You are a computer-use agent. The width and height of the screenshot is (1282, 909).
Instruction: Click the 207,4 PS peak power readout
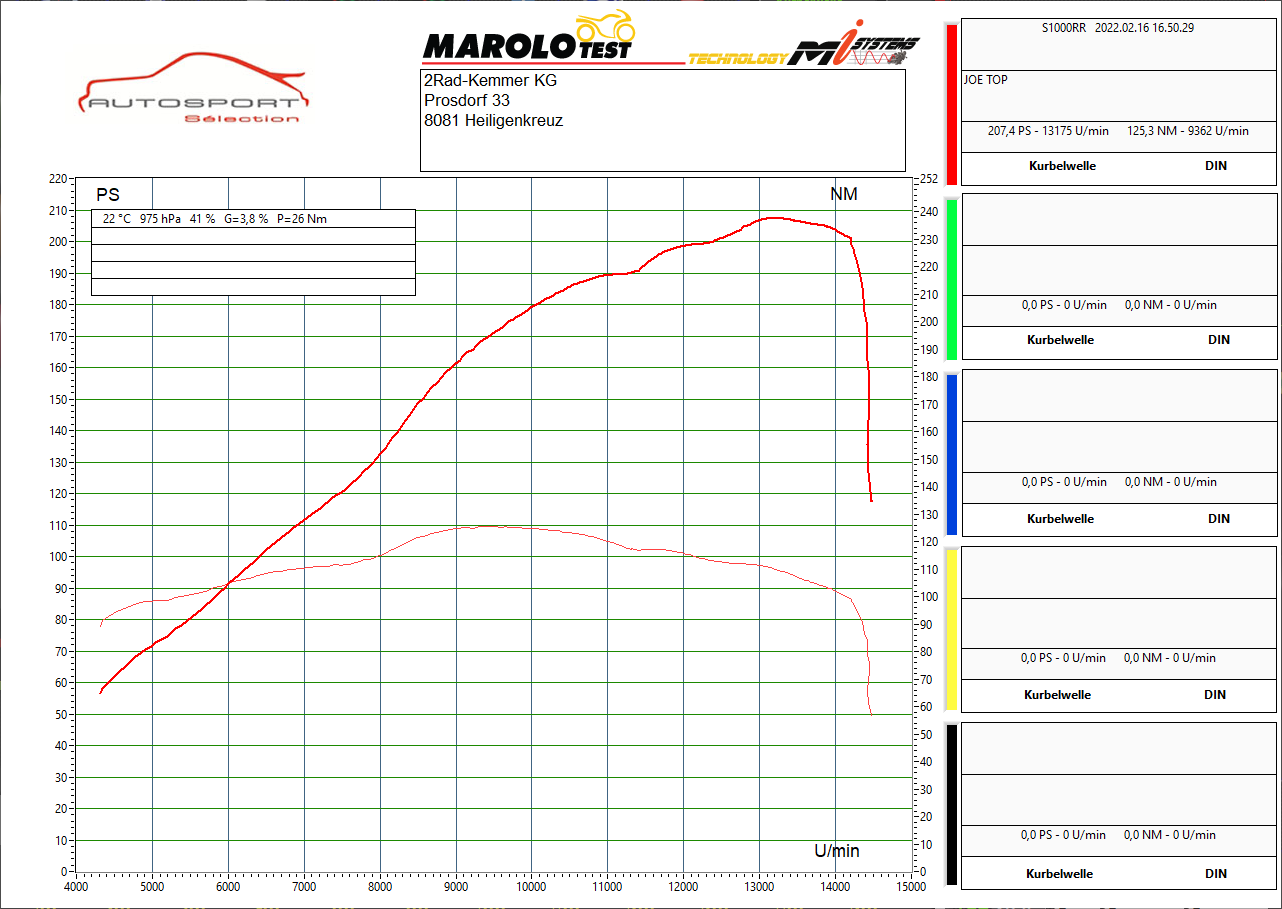coord(1047,131)
